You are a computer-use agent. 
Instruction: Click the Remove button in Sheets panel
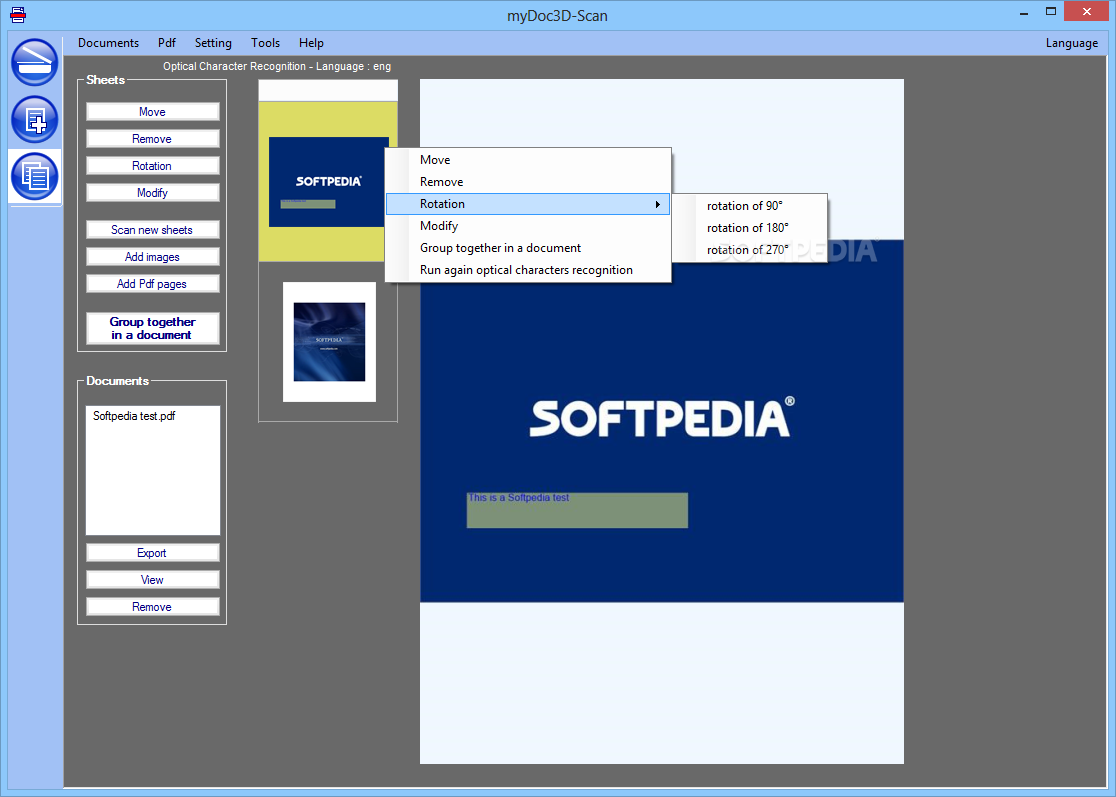tap(152, 139)
